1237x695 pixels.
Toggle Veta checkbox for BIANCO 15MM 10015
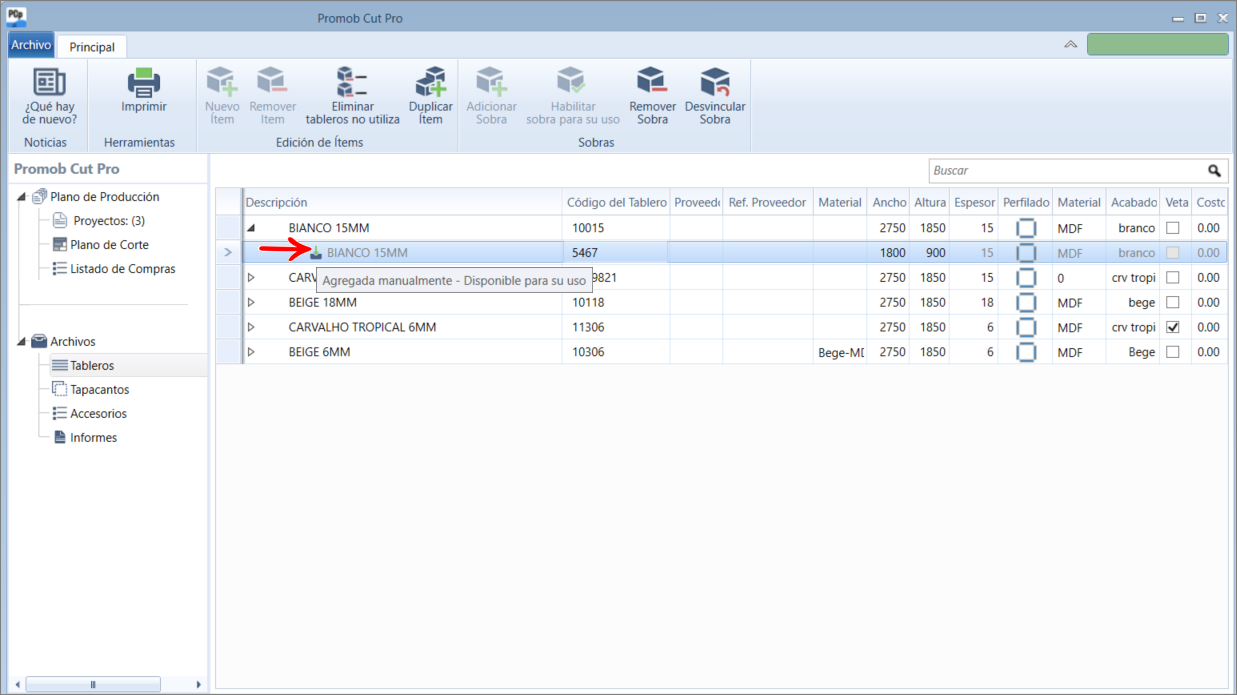tap(1173, 228)
